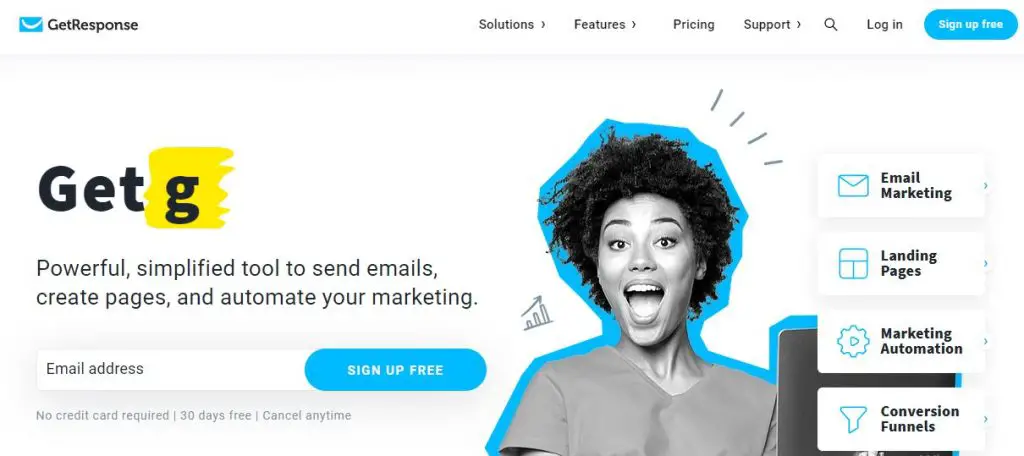Screen dimensions: 1024x456
Task: Click the GetResponse envelope logo icon
Action: click(x=31, y=25)
